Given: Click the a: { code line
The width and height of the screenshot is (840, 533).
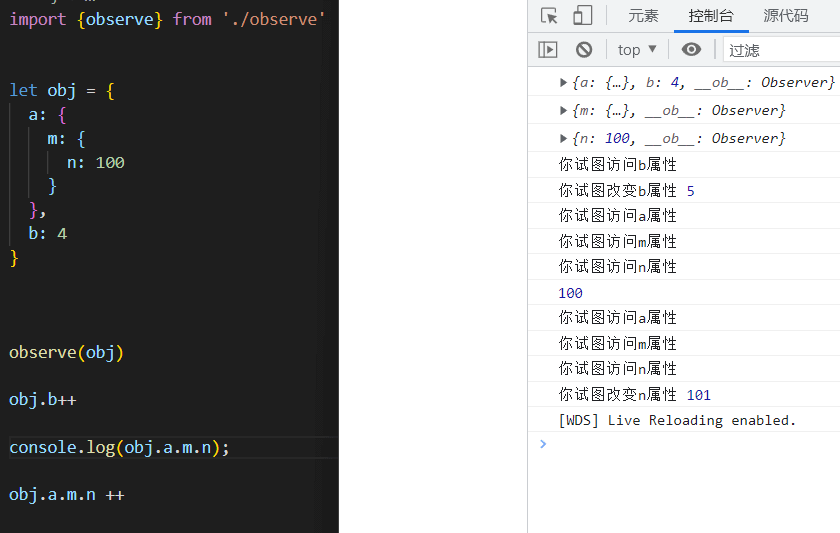Looking at the screenshot, I should [x=47, y=115].
